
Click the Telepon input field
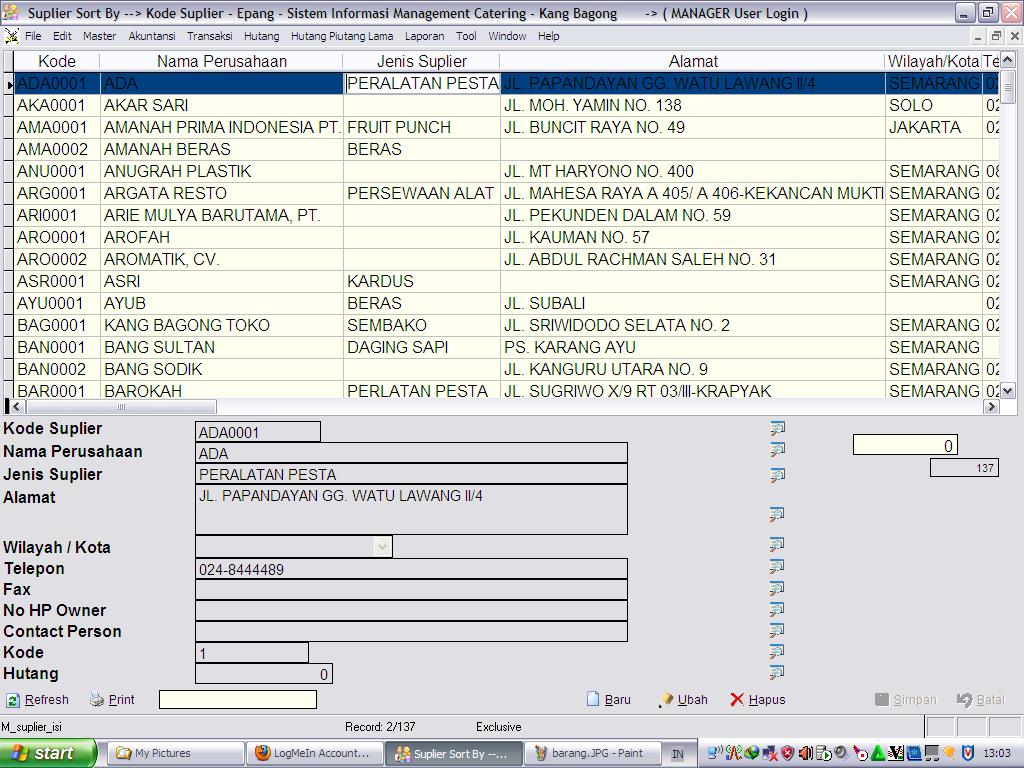point(411,569)
